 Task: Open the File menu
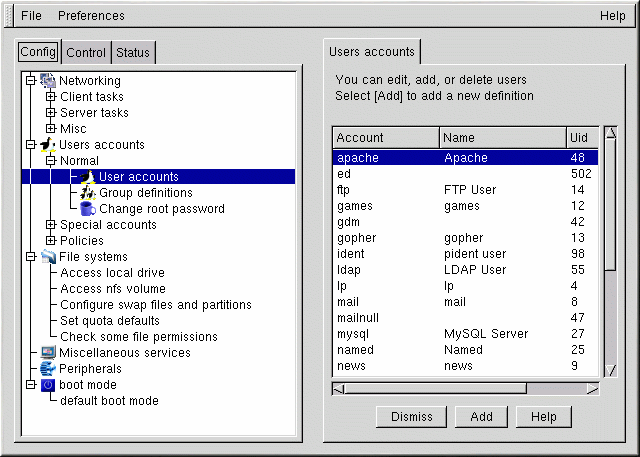click(x=31, y=16)
